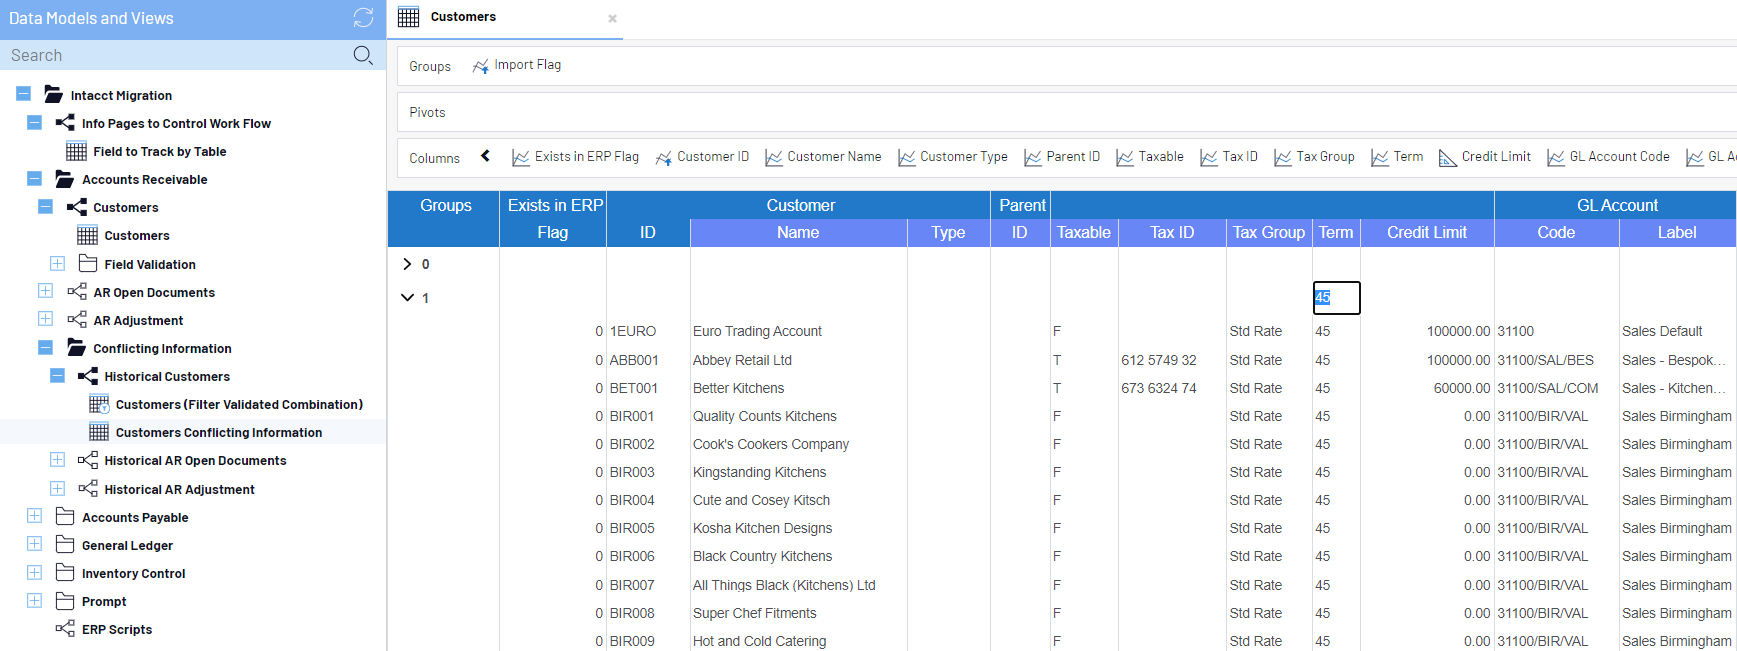Click the search magnifier icon
1737x651 pixels.
pos(363,55)
